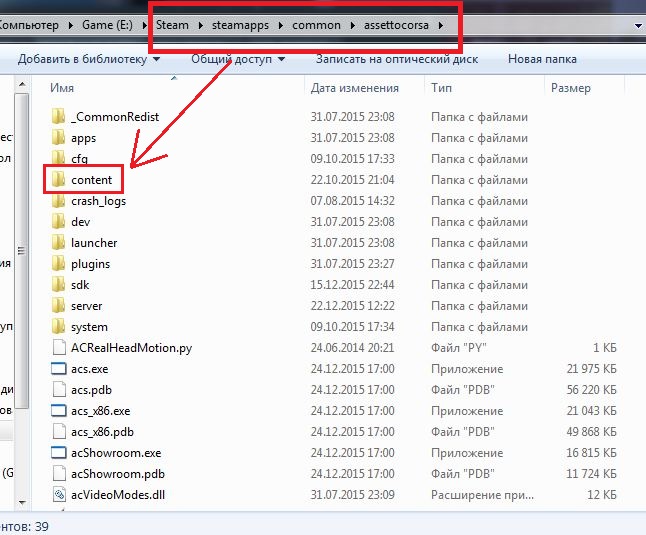
Task: Go to steamapps in the breadcrumb path
Action: (240, 25)
